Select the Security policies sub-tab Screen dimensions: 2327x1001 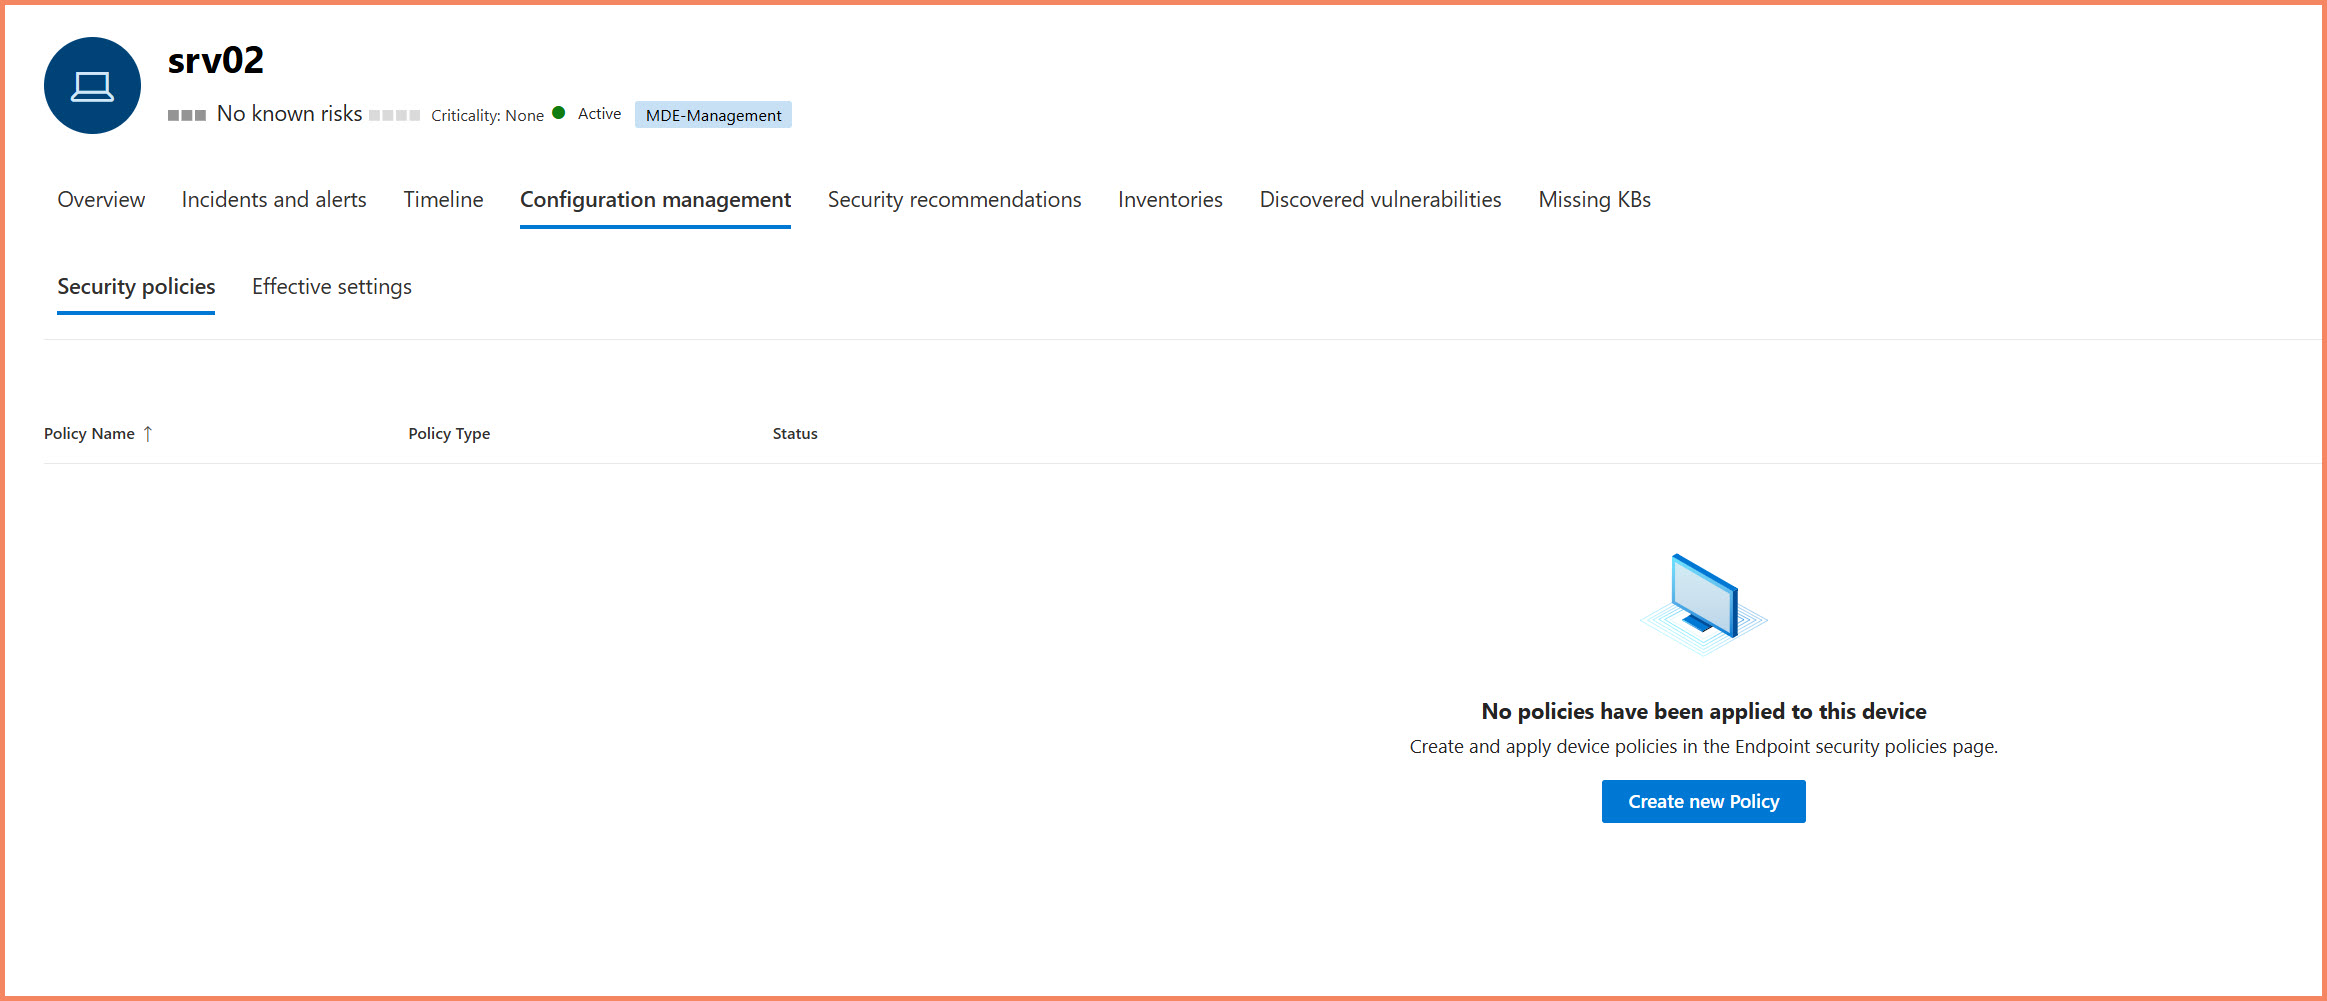click(x=136, y=287)
